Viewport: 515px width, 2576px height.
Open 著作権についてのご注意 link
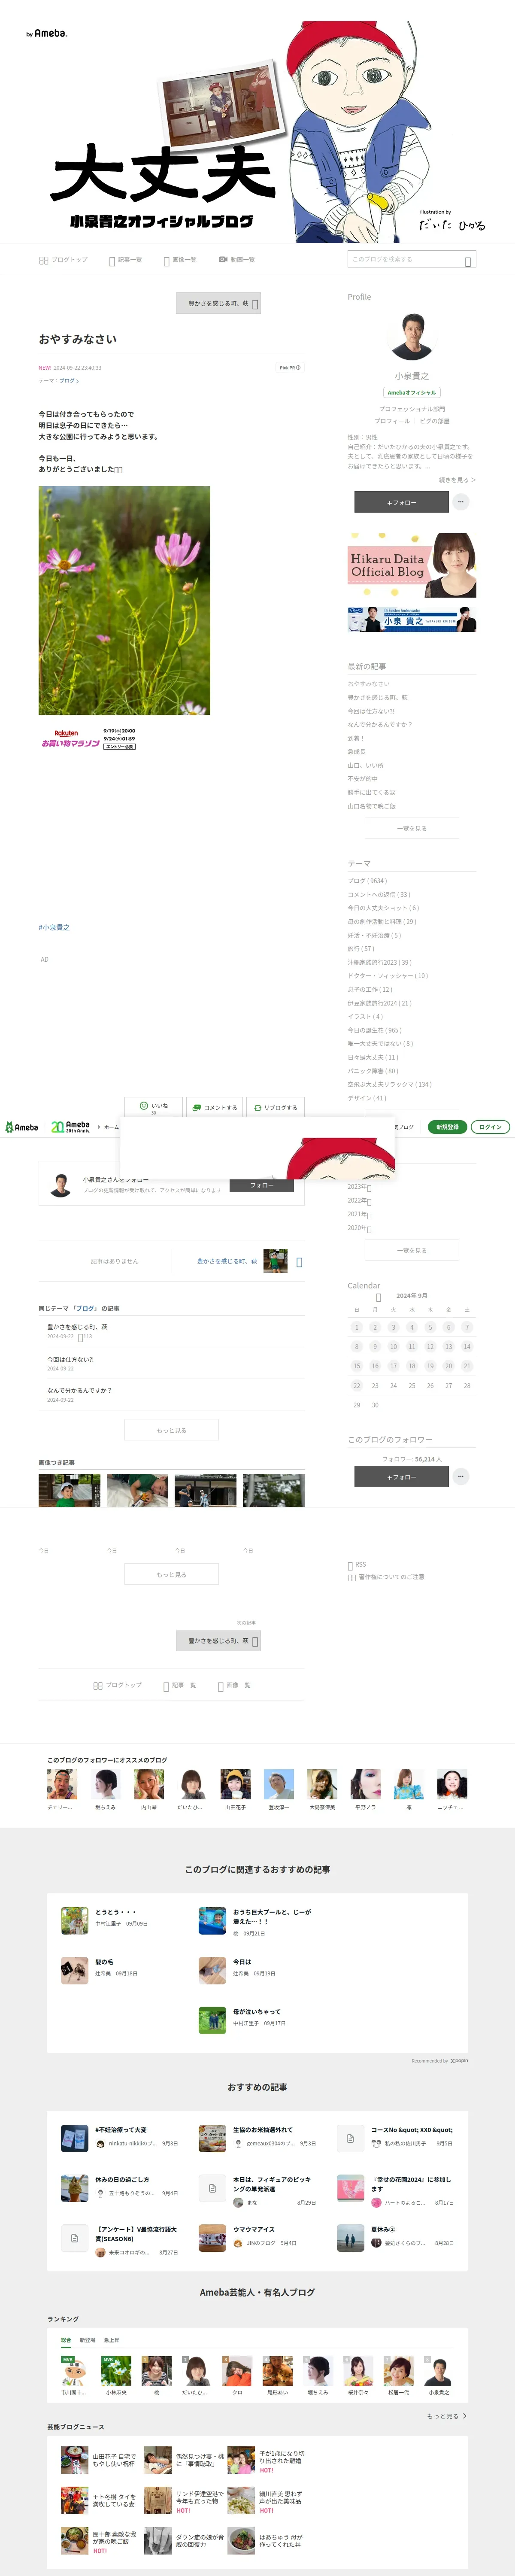tap(386, 1577)
